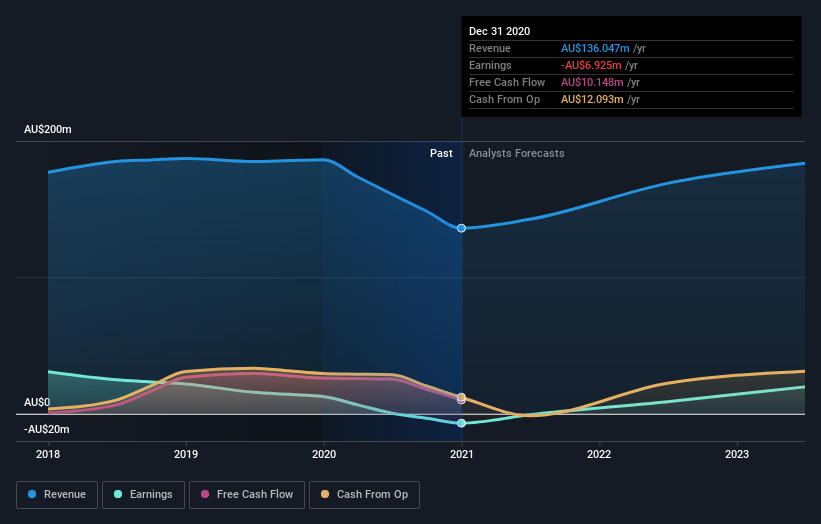Image resolution: width=821 pixels, height=524 pixels.
Task: Click the AU$200m y-axis label
Action: coord(48,129)
